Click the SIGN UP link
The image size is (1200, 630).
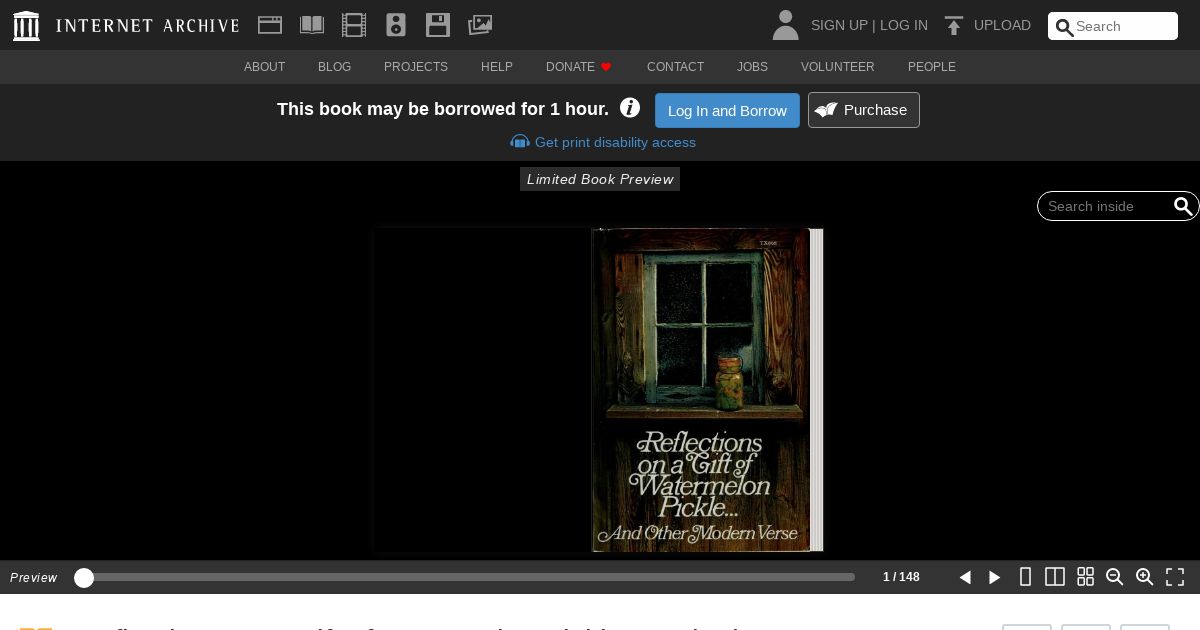click(839, 26)
